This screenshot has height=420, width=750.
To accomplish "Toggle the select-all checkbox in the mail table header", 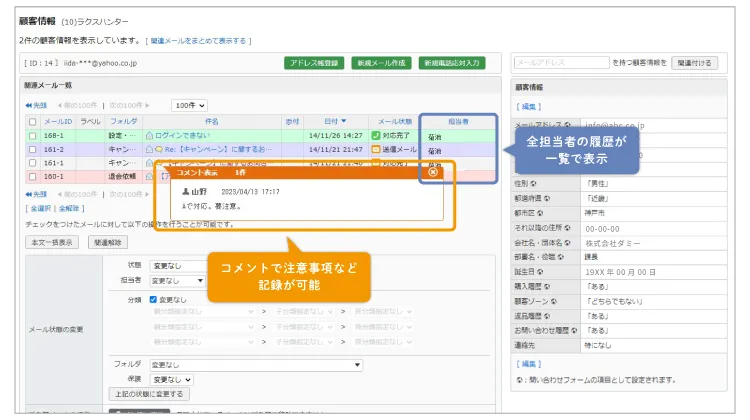I will click(x=33, y=122).
